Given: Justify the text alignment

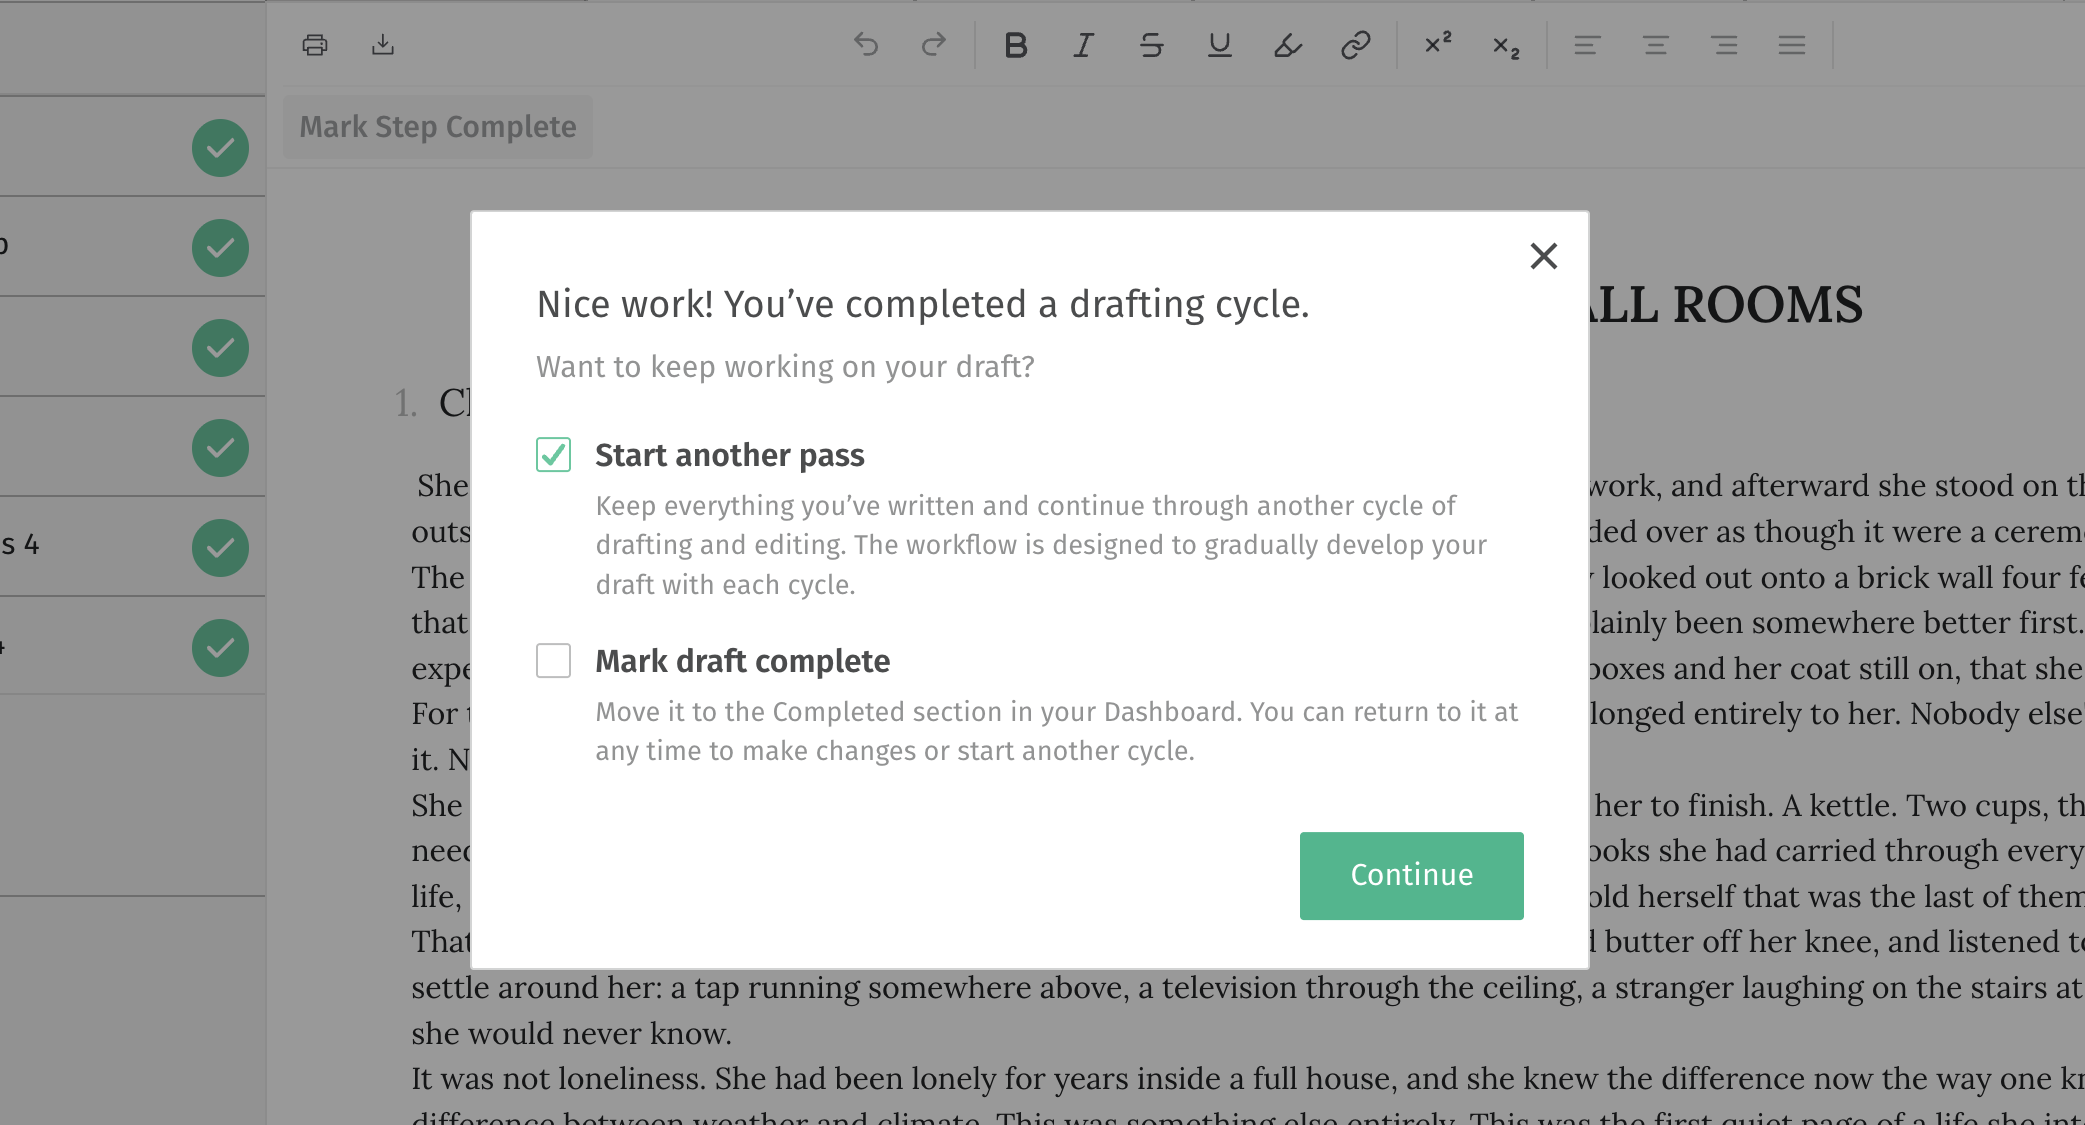Looking at the screenshot, I should click(1792, 45).
